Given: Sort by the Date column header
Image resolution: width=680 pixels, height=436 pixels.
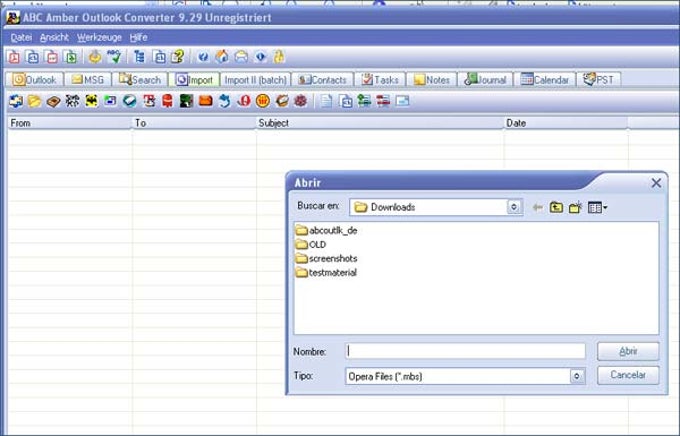Looking at the screenshot, I should 566,123.
